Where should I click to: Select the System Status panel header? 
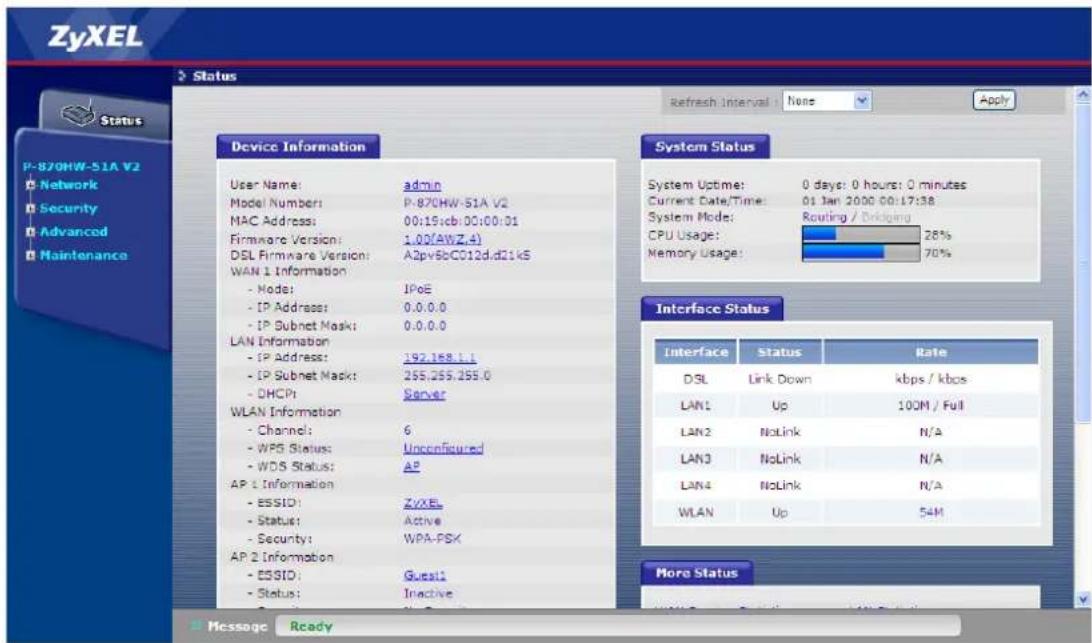coord(705,146)
